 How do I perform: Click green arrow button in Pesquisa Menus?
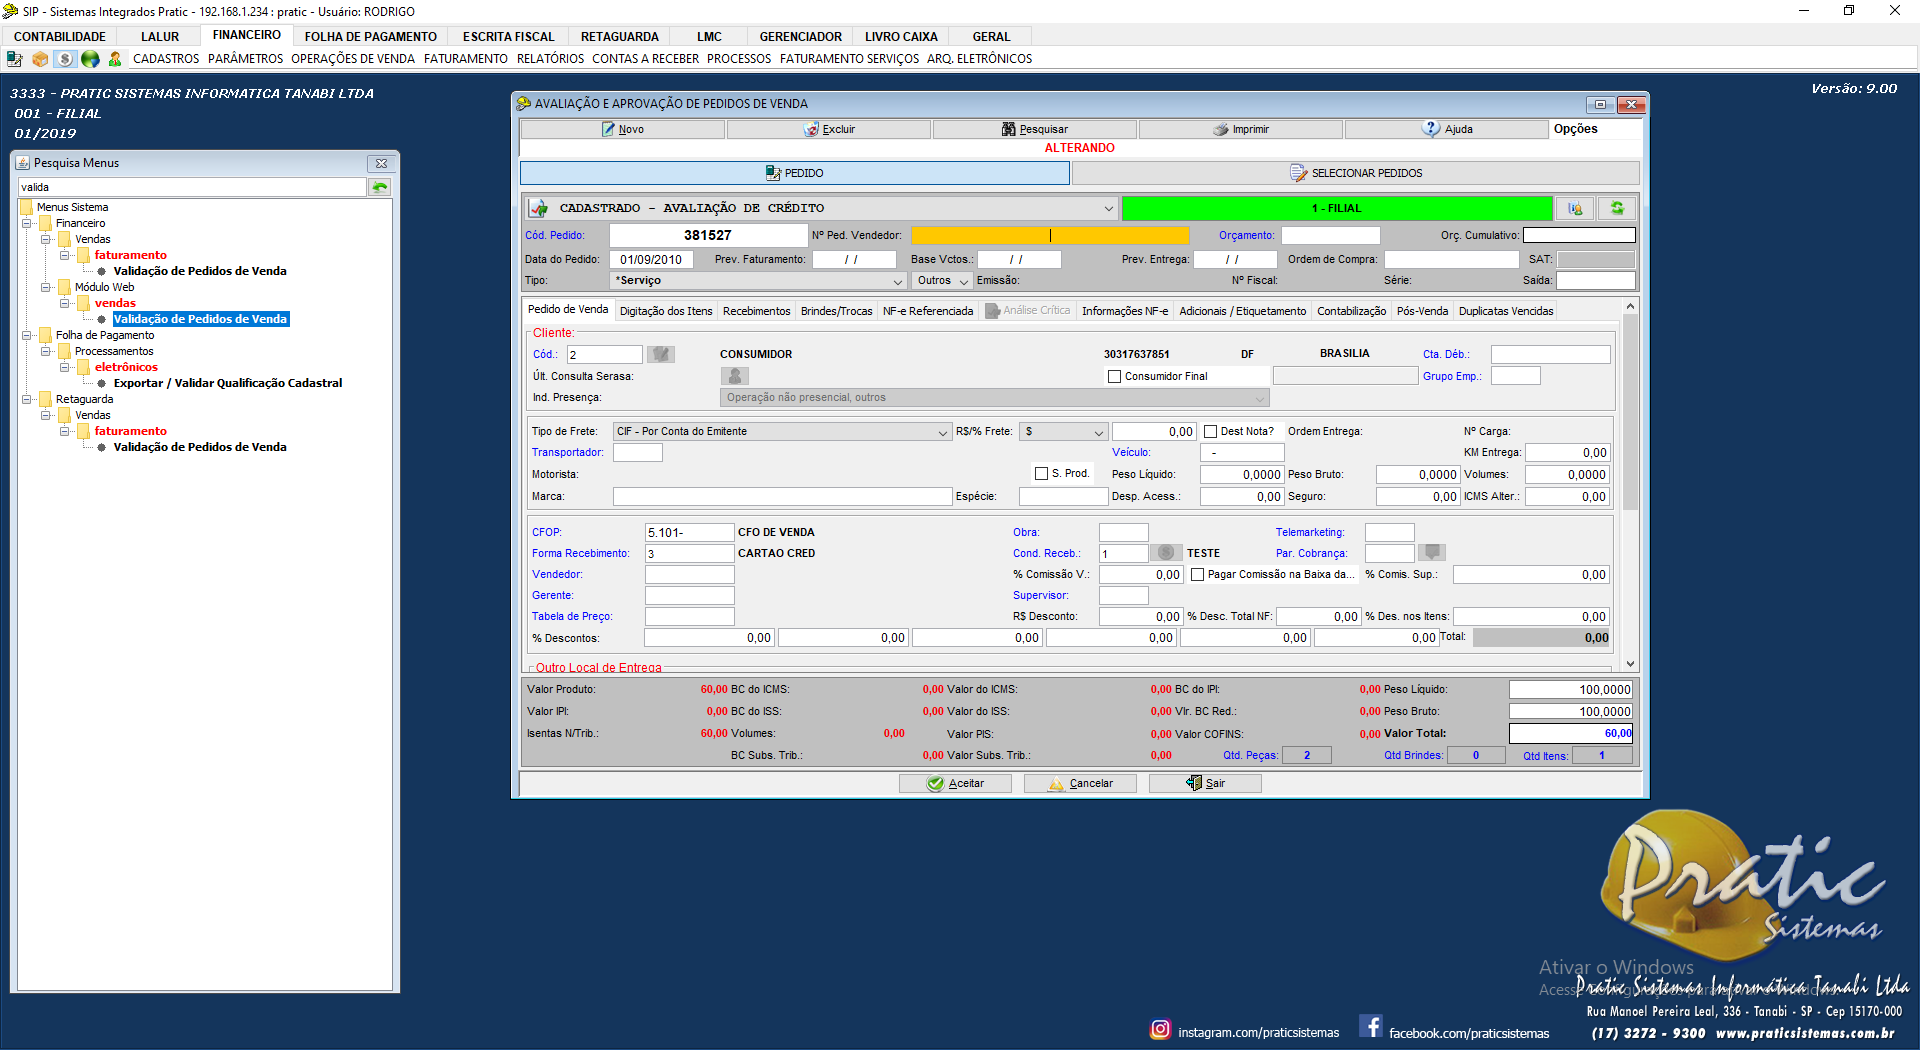380,187
